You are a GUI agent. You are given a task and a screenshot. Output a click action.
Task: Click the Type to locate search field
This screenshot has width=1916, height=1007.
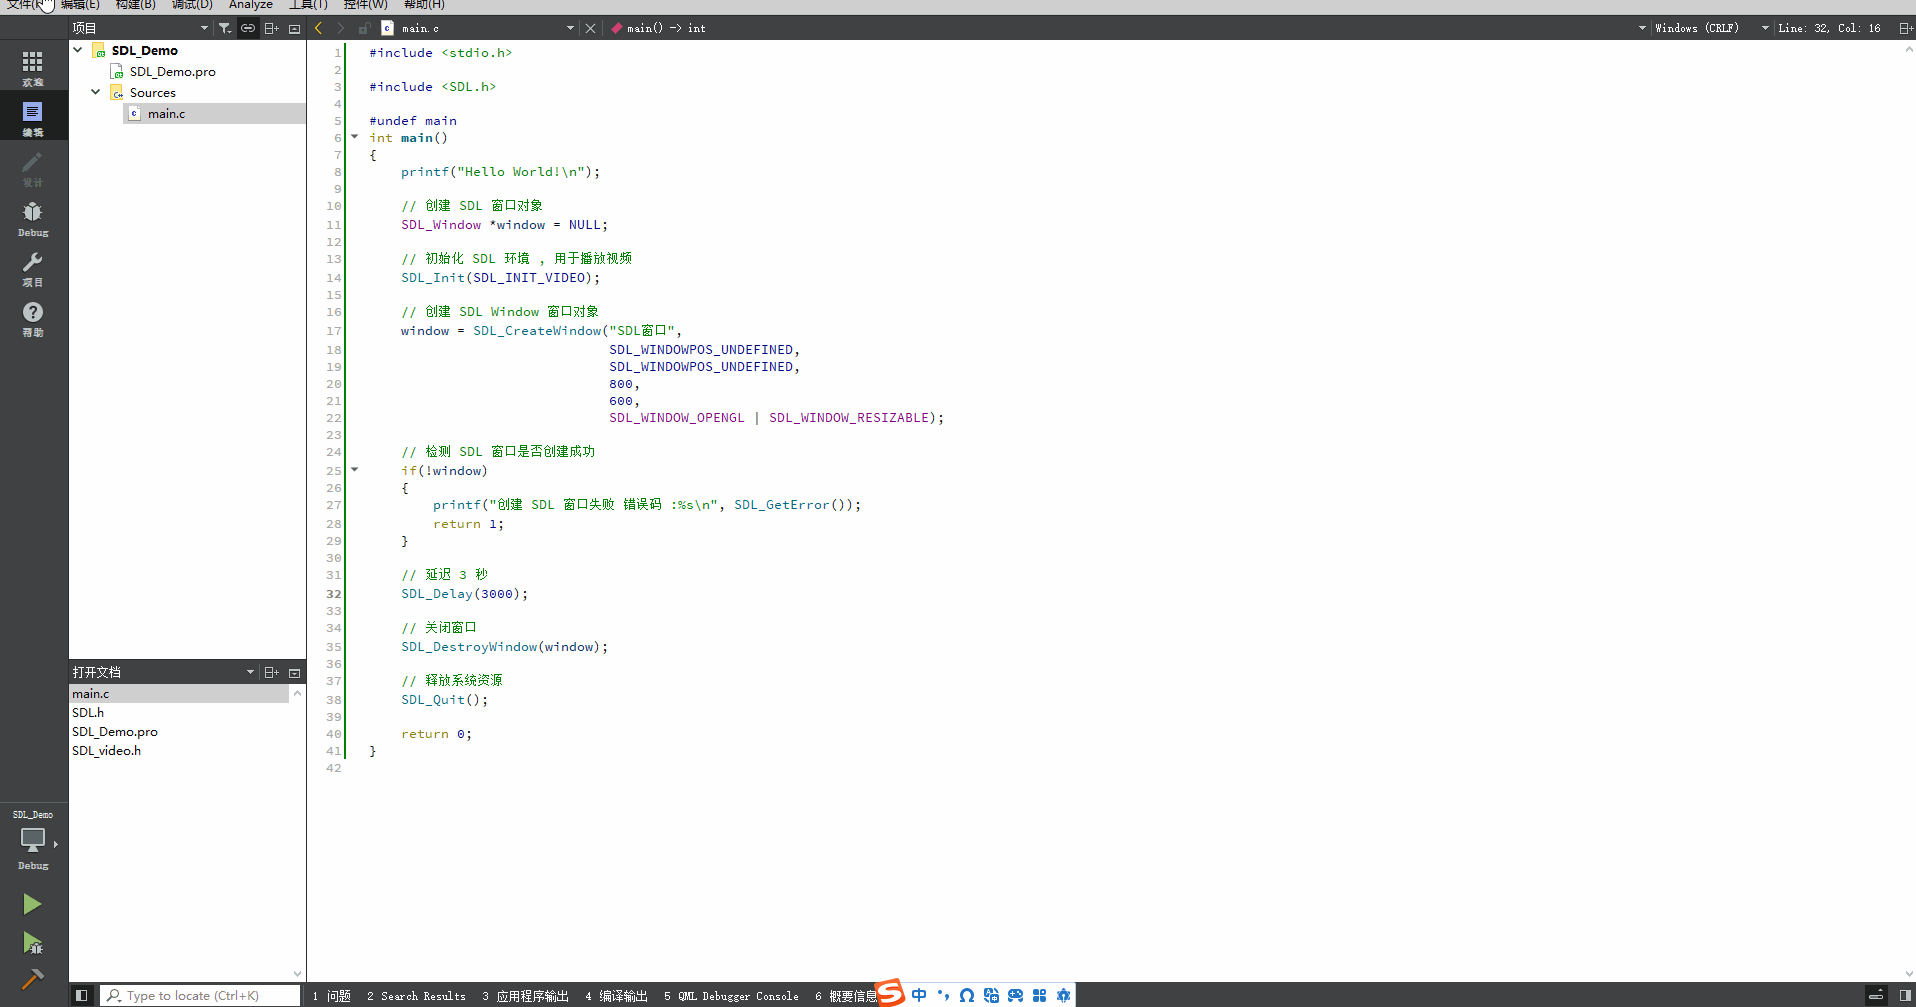click(x=200, y=995)
